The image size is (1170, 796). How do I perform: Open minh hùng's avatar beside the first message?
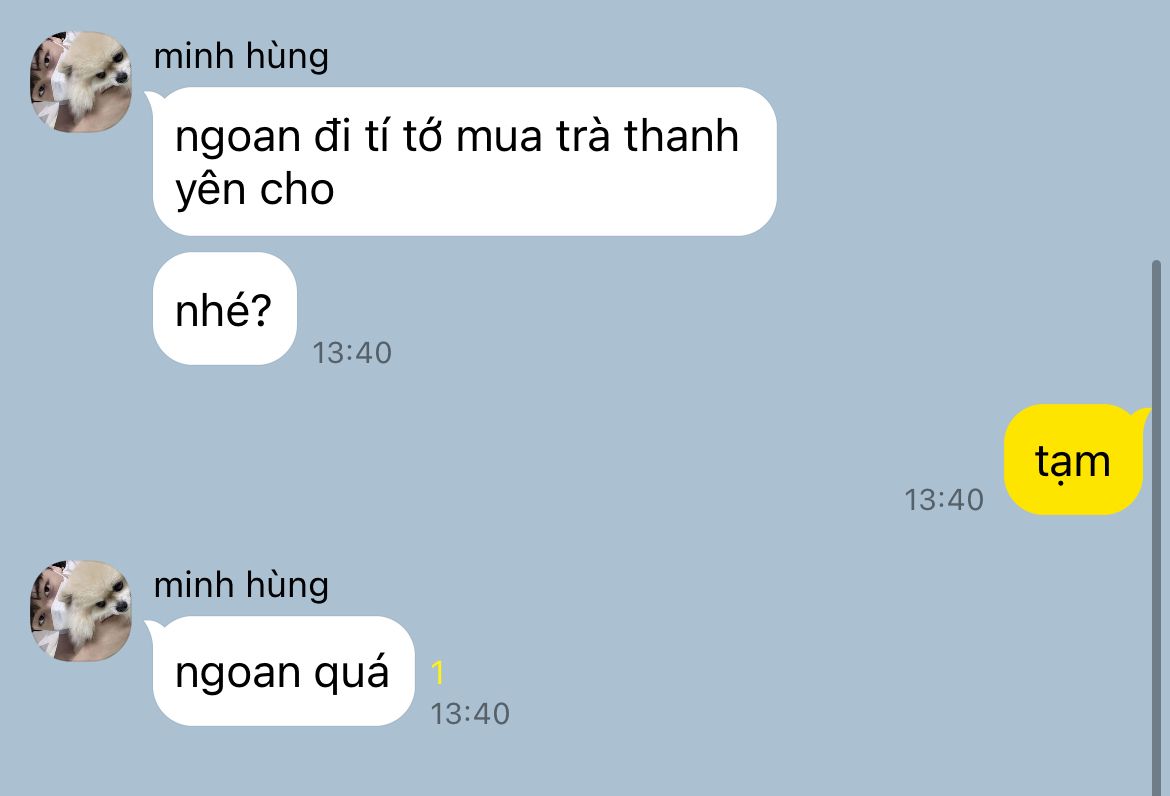tap(81, 82)
